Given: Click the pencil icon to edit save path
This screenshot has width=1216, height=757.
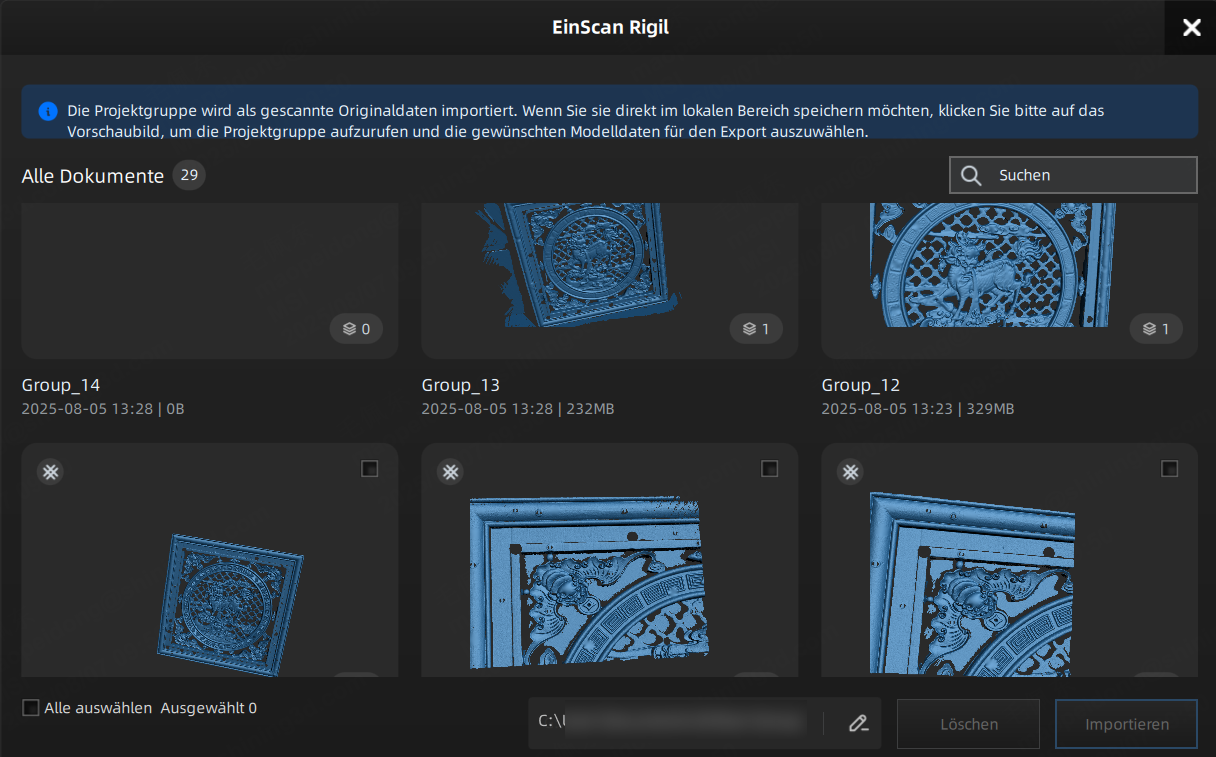Looking at the screenshot, I should tap(858, 724).
